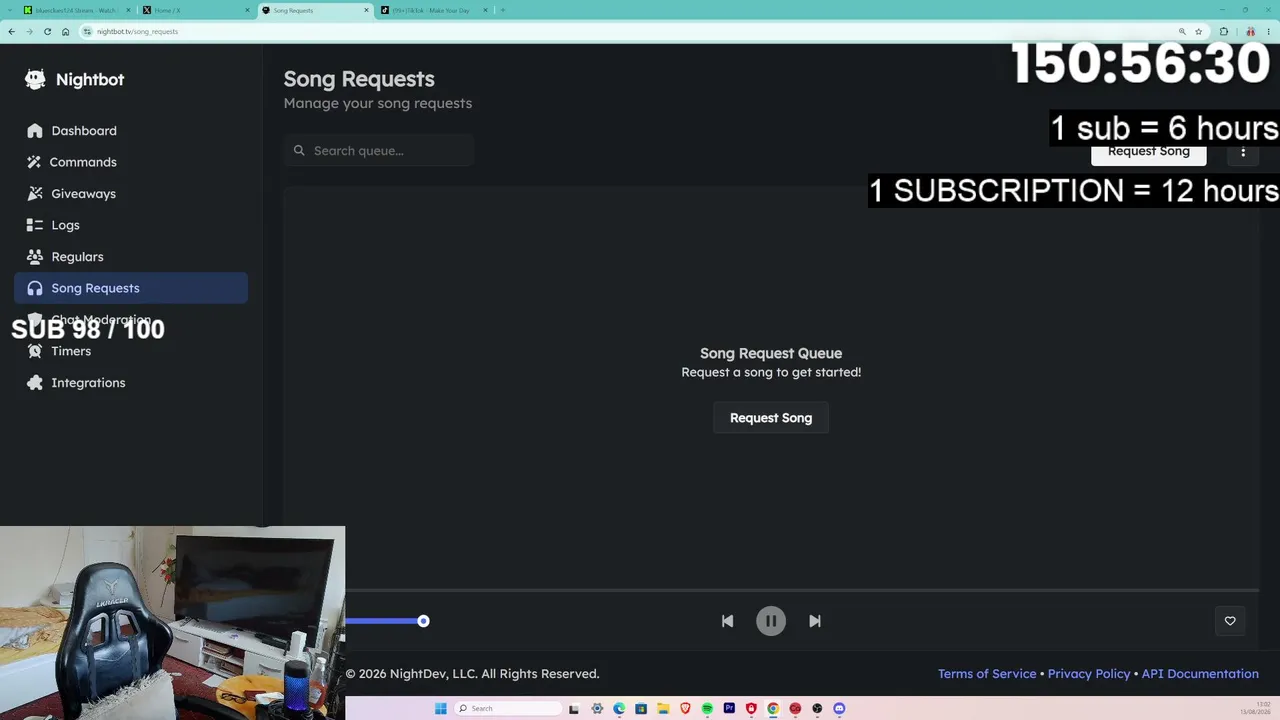1280x720 pixels.
Task: Switch to the TikTok Make Your Day tab
Action: click(432, 10)
